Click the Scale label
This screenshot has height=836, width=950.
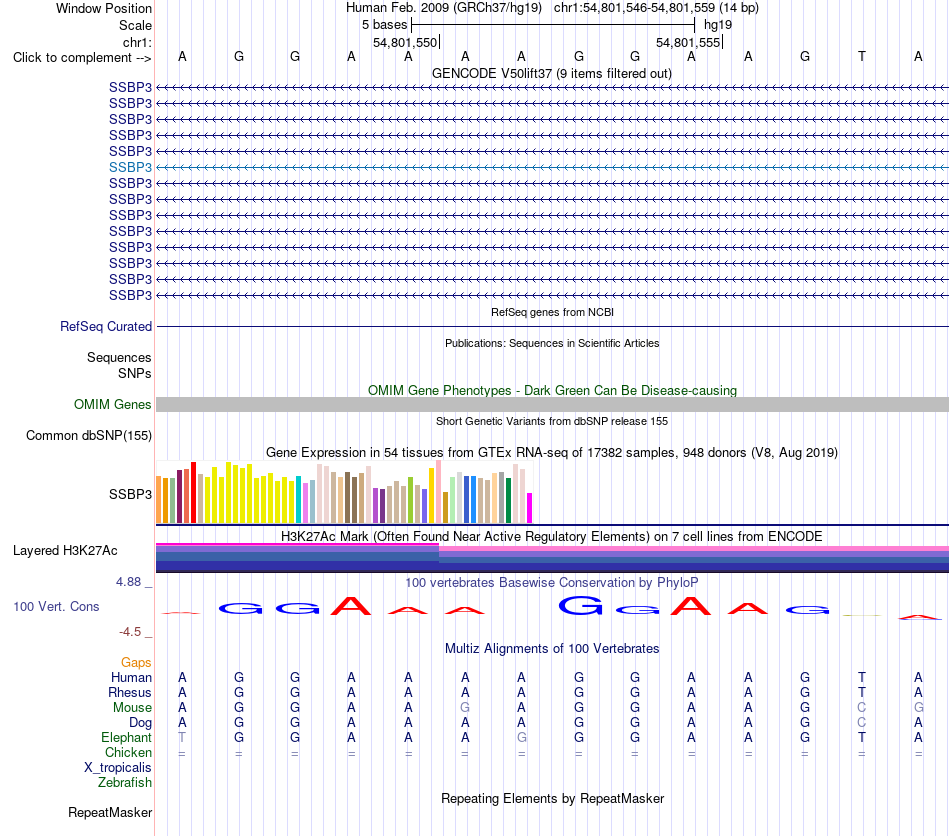pos(135,25)
